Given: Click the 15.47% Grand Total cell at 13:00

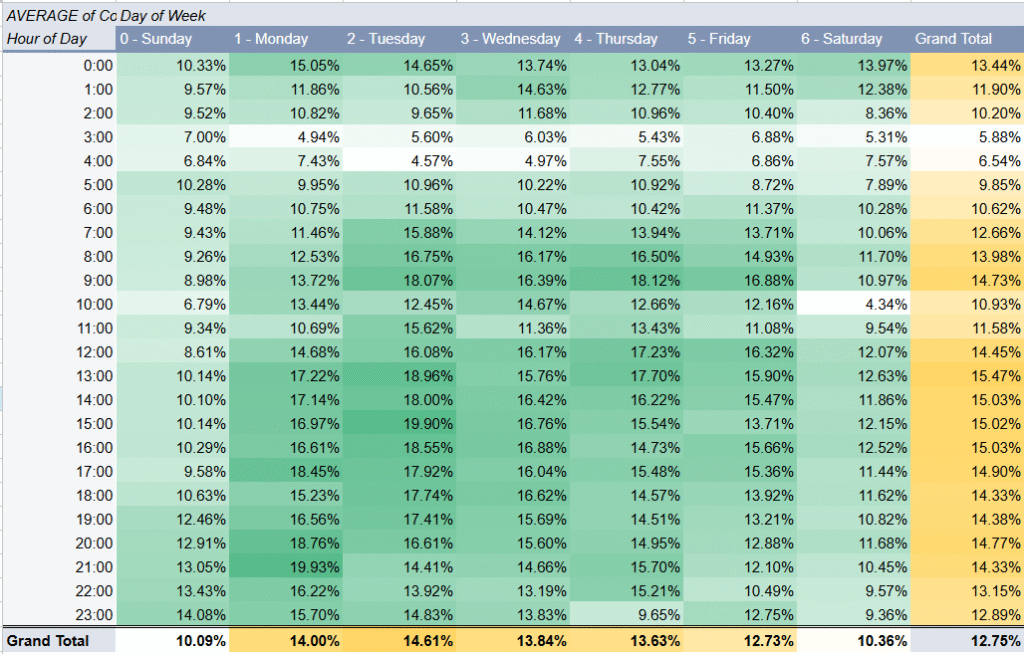Looking at the screenshot, I should [x=967, y=375].
